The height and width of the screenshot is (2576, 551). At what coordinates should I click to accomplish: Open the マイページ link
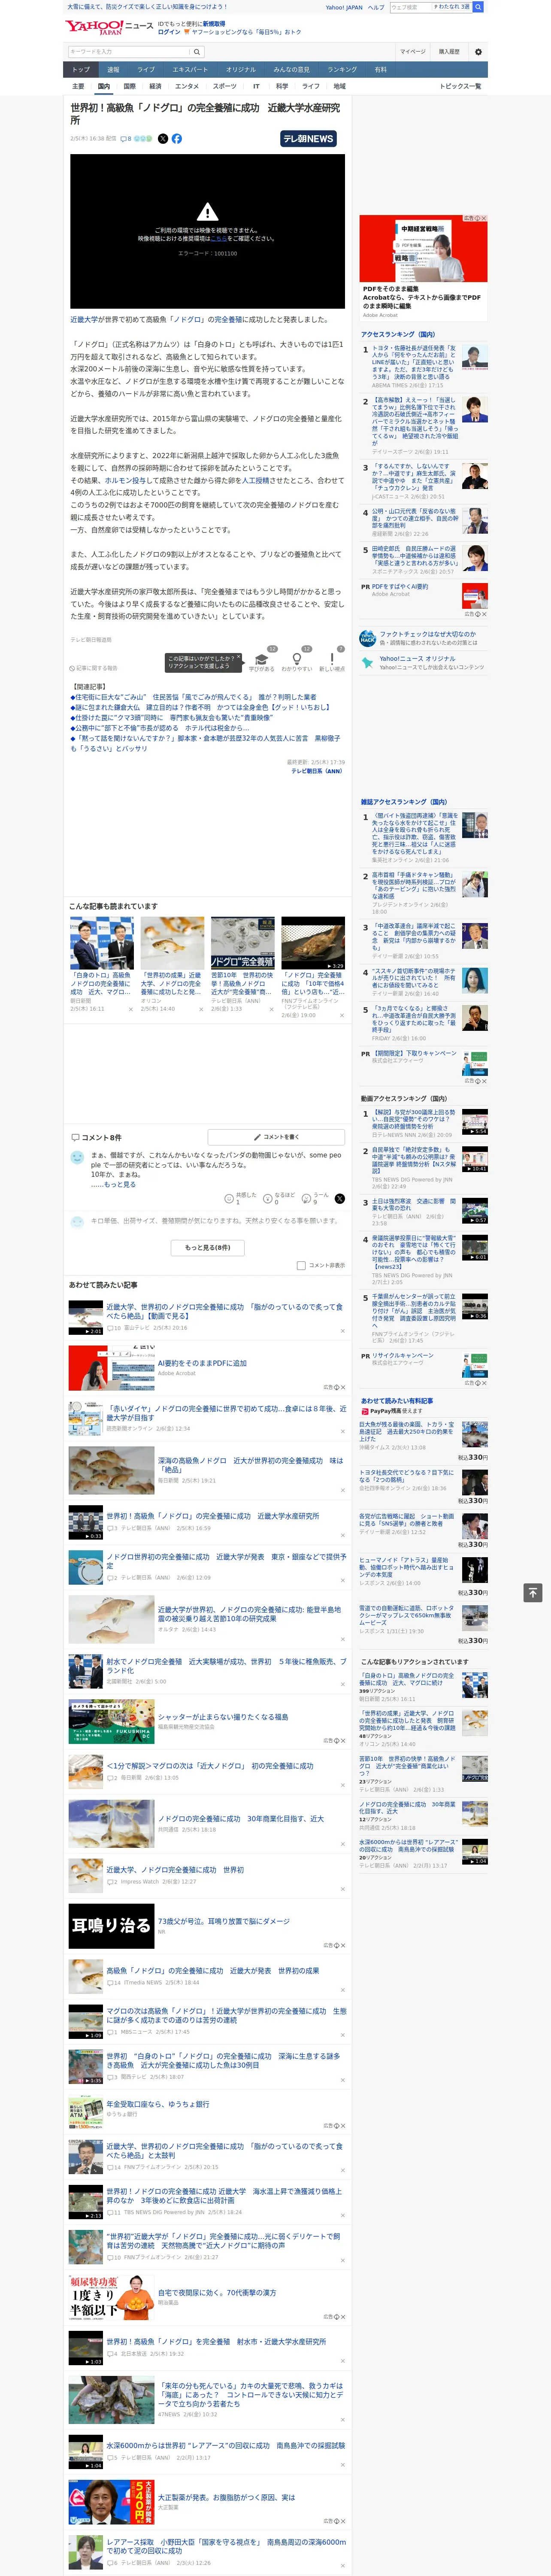tap(412, 51)
